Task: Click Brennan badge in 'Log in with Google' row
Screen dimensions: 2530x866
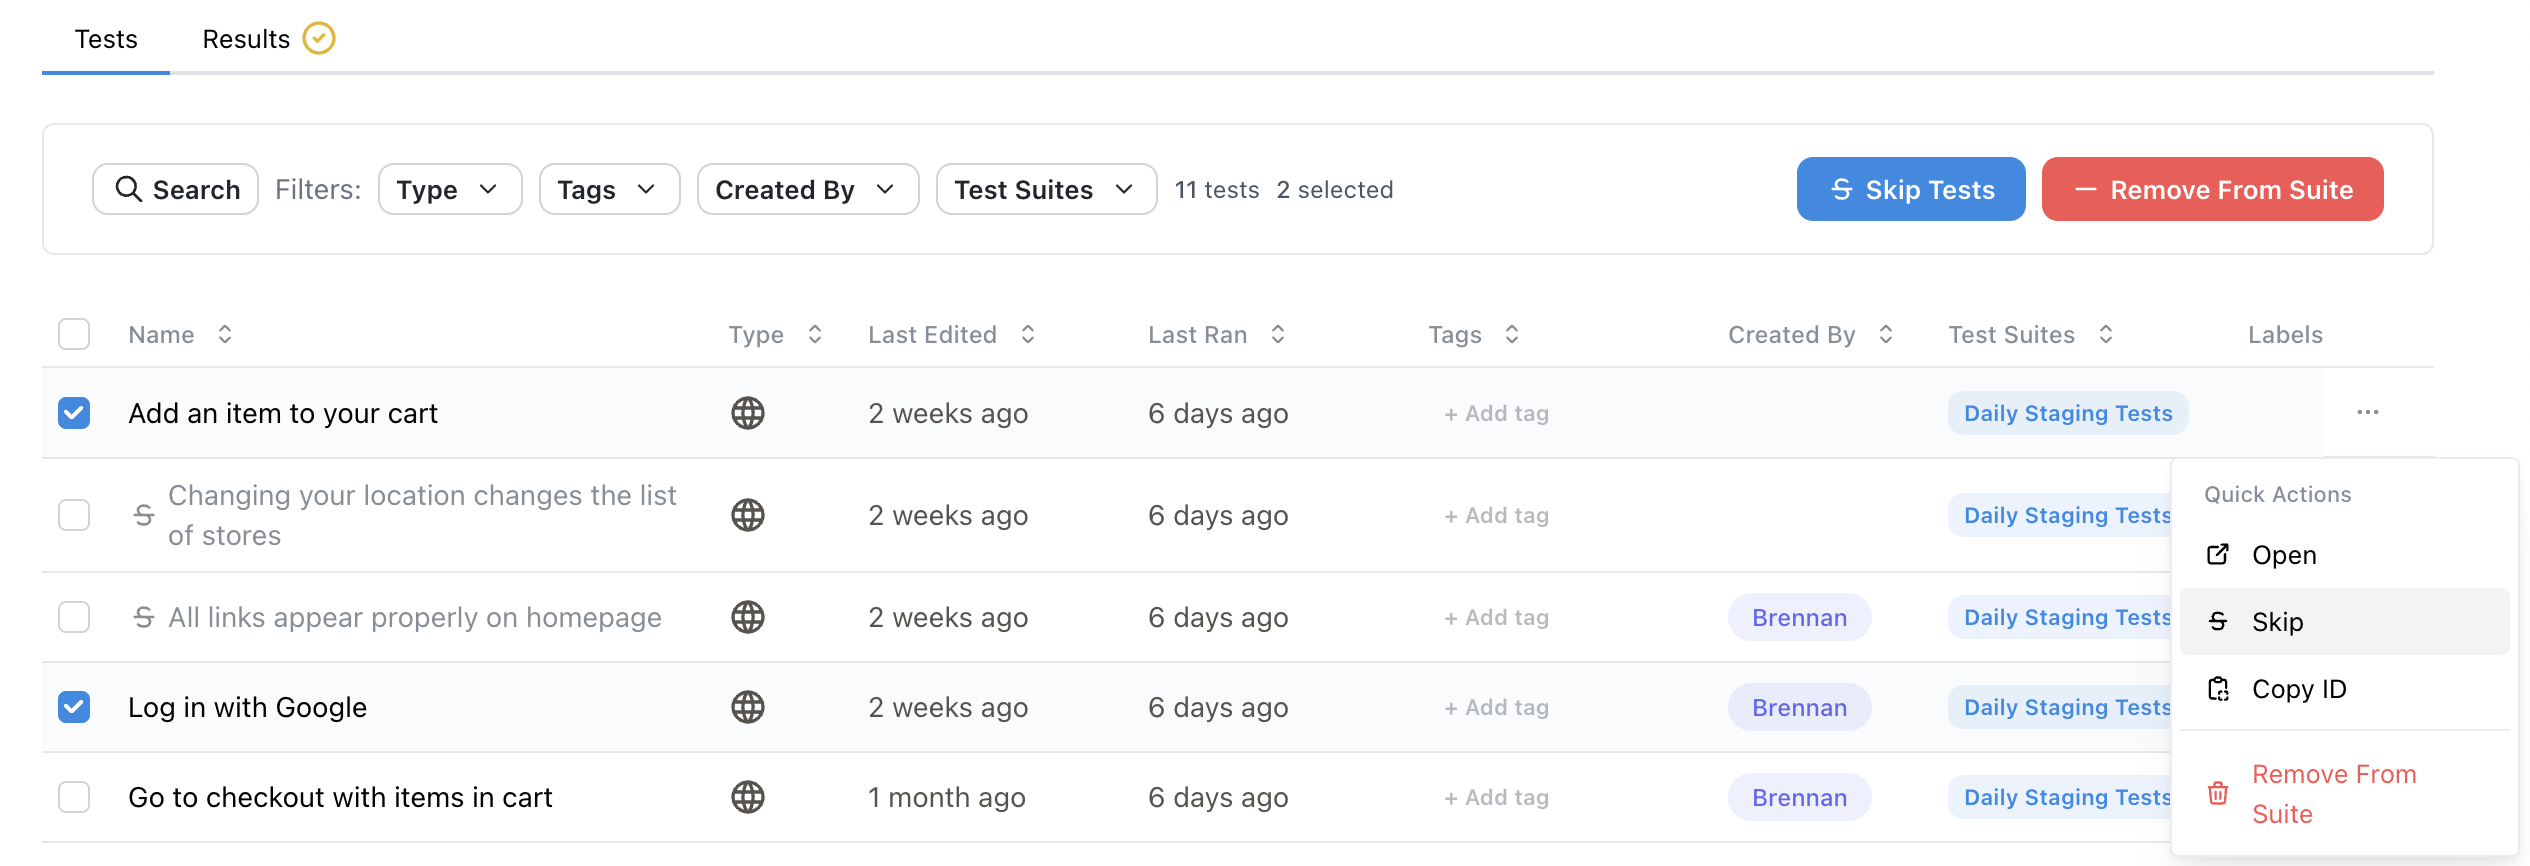Action: click(1799, 707)
